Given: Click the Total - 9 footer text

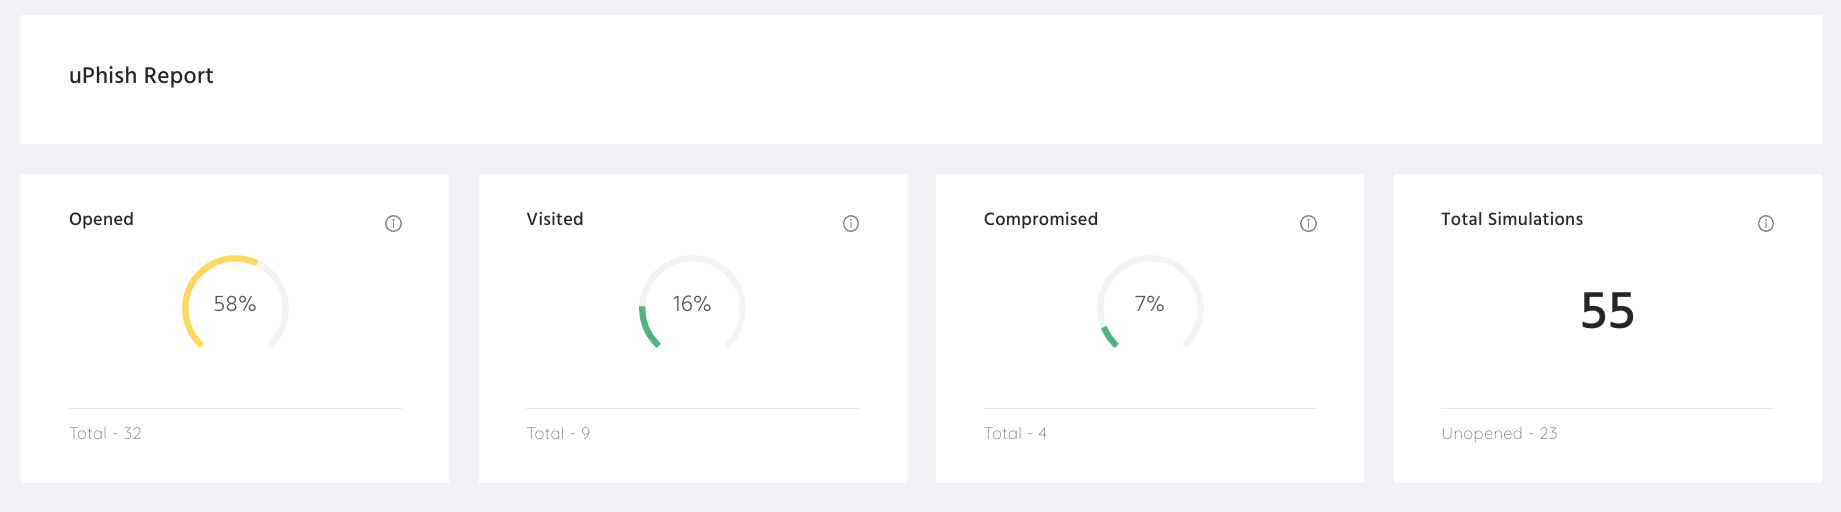Looking at the screenshot, I should 558,433.
